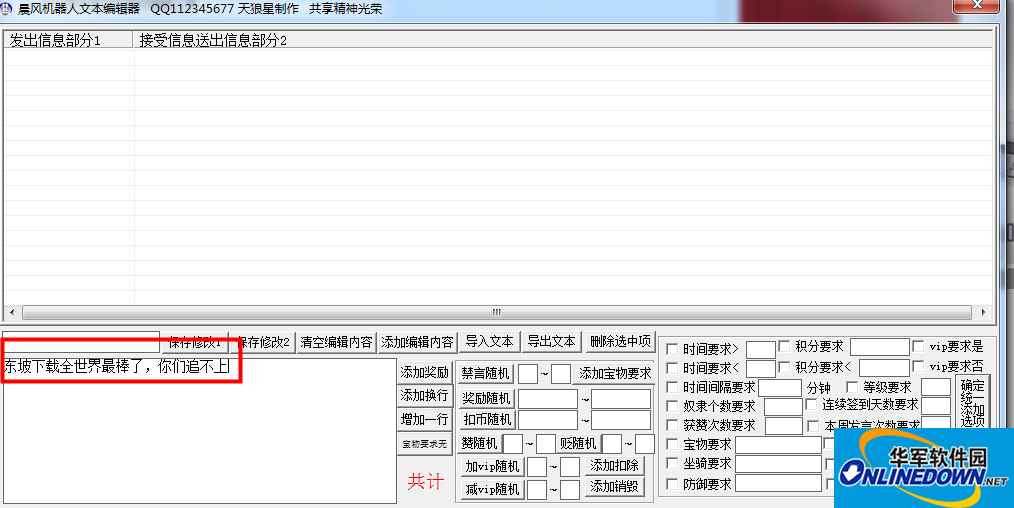Focus the 坐骑要求 text field
The image size is (1014, 508).
pos(779,463)
